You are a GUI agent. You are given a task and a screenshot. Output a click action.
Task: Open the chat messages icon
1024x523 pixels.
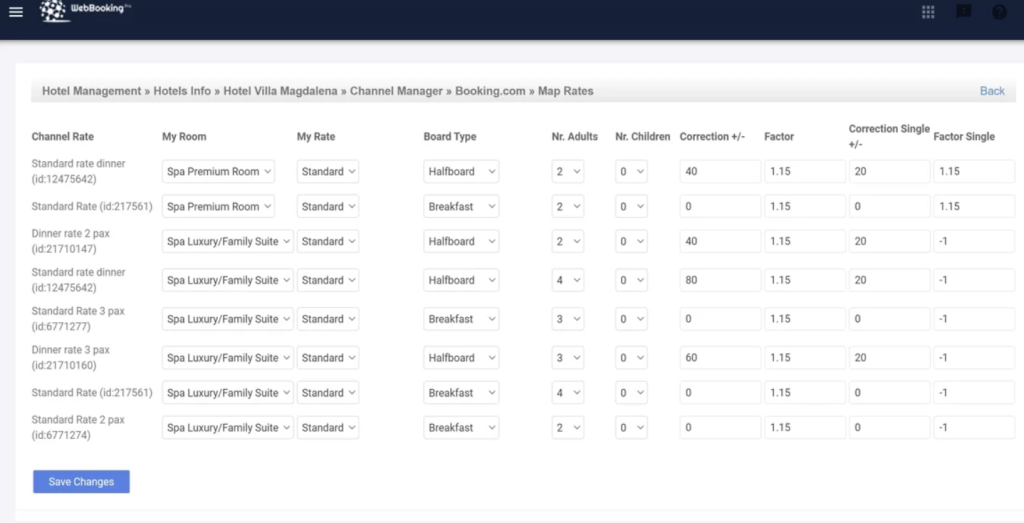(x=963, y=12)
